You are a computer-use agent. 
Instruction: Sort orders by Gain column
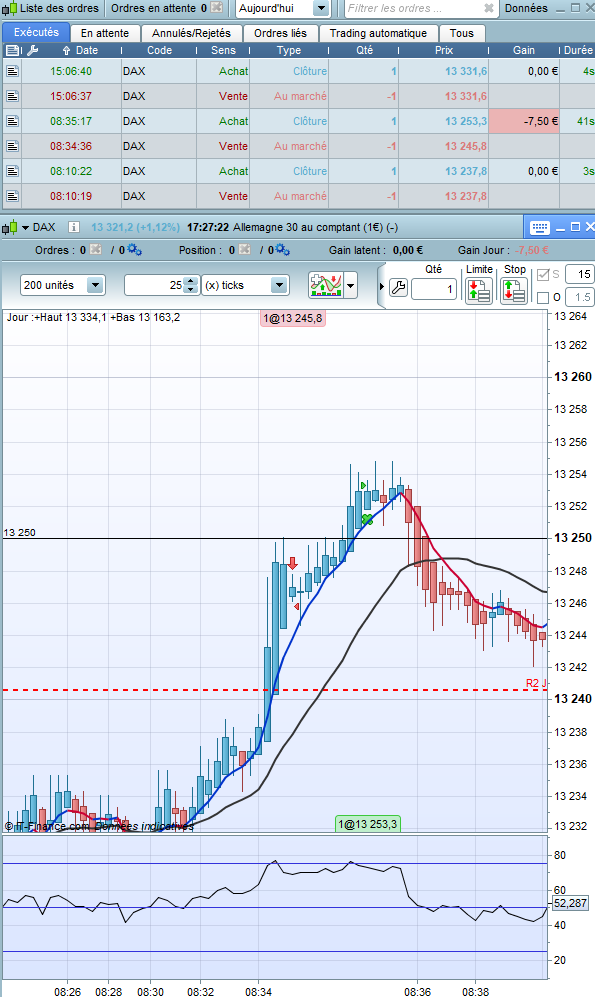tap(524, 50)
